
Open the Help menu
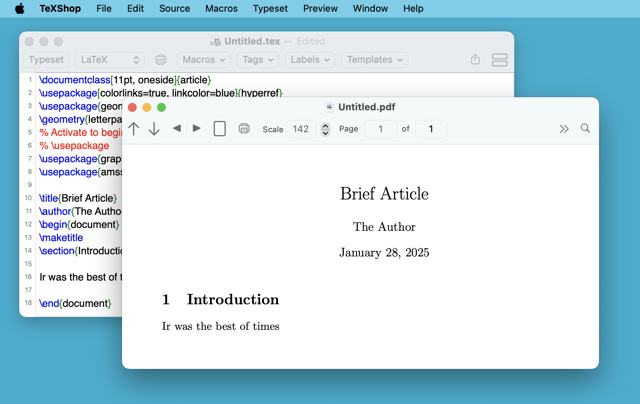(x=413, y=8)
